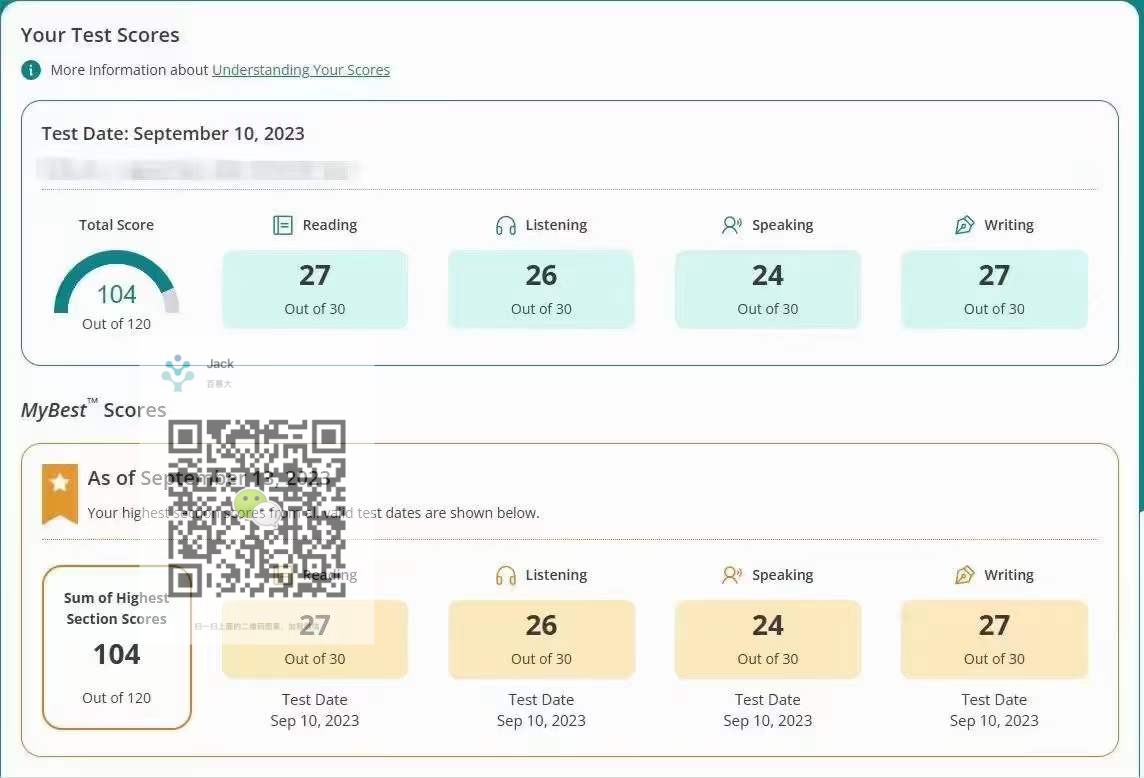The width and height of the screenshot is (1144, 778).
Task: Select the MyBest Reading score card
Action: pos(314,639)
